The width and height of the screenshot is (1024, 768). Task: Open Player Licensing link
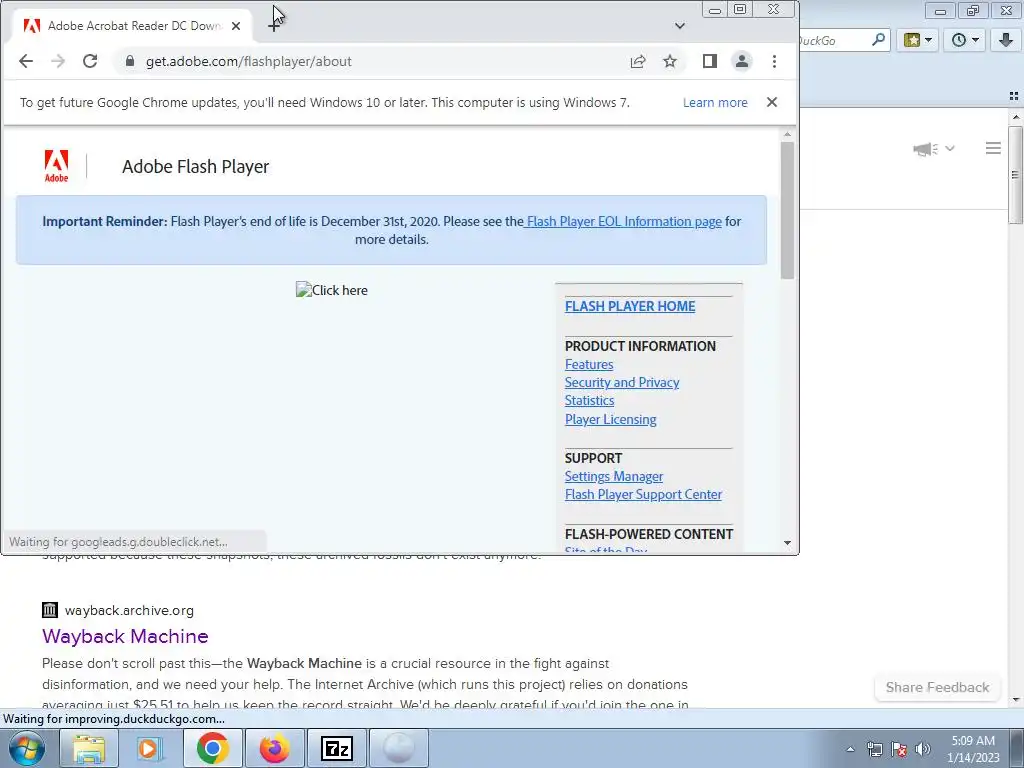(611, 419)
